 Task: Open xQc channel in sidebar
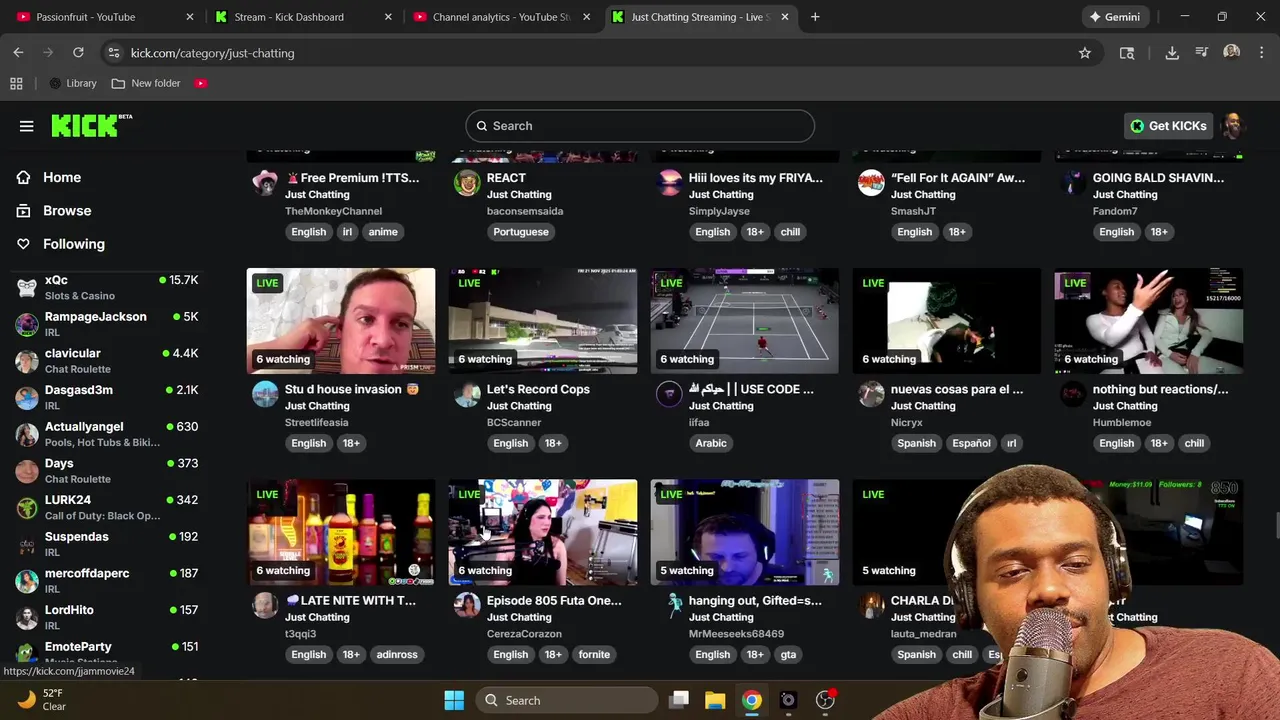point(108,287)
